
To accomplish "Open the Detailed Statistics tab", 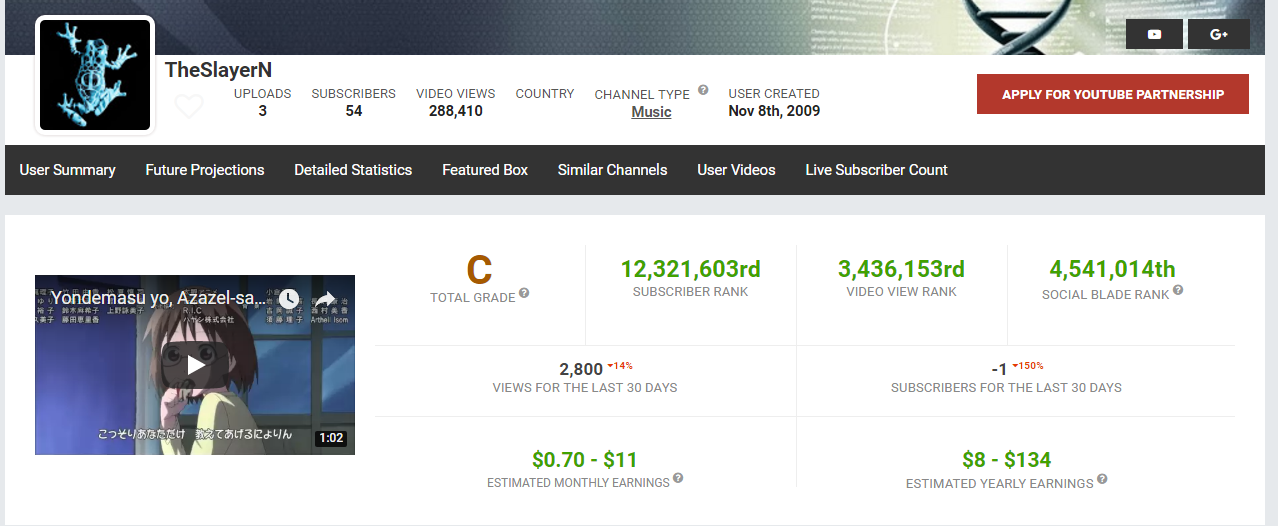I will click(353, 170).
